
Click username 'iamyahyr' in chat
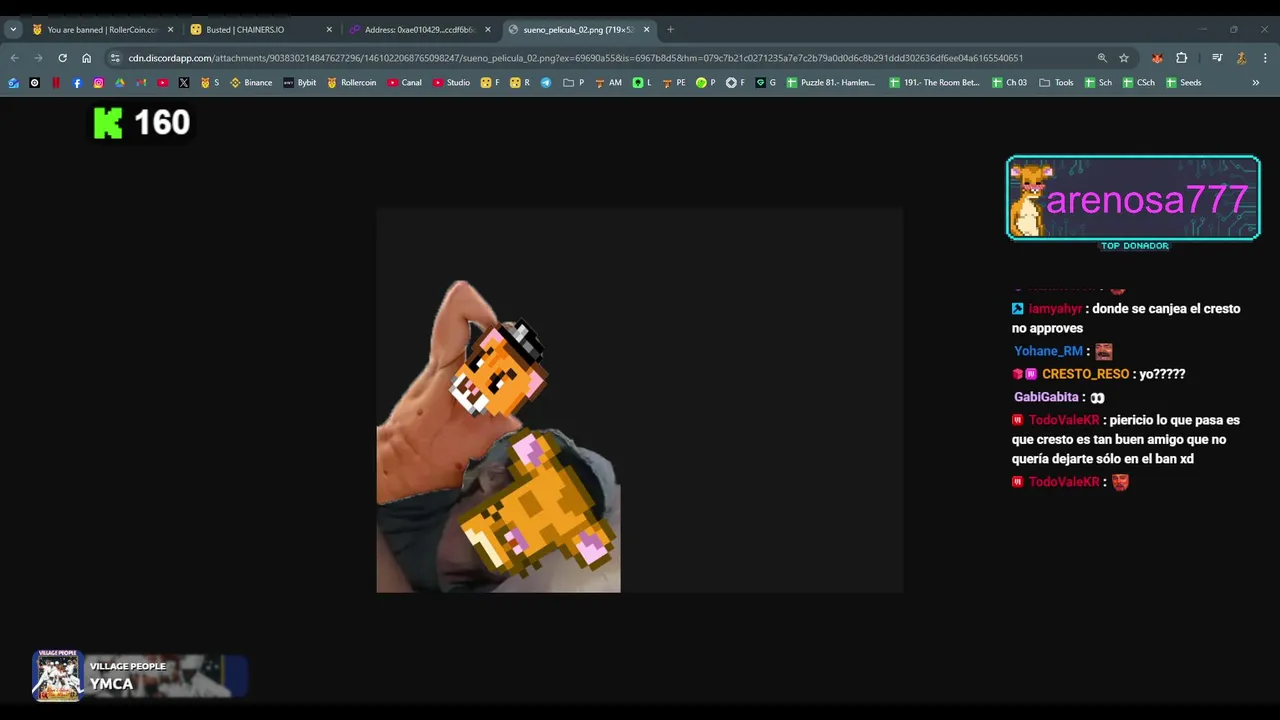(x=1055, y=309)
